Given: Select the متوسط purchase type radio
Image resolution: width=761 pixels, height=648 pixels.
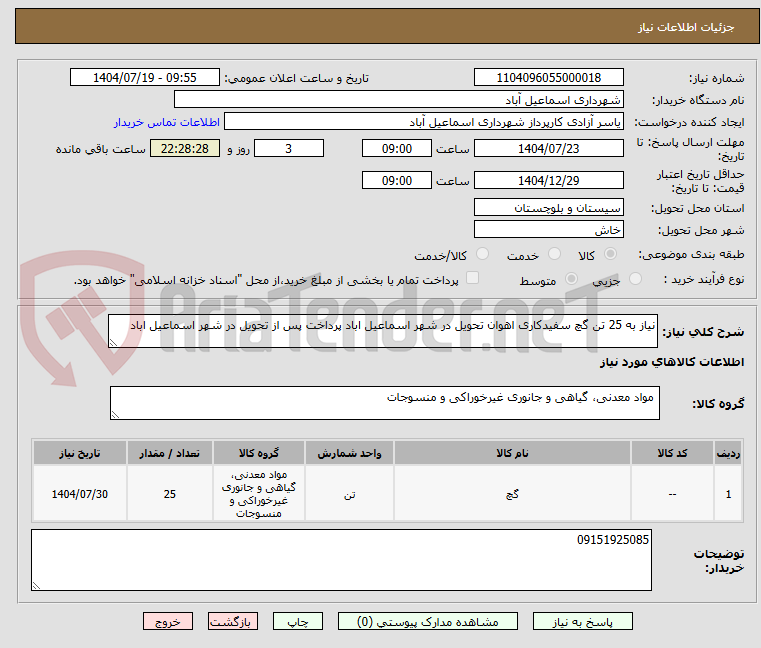Looking at the screenshot, I should click(571, 279).
